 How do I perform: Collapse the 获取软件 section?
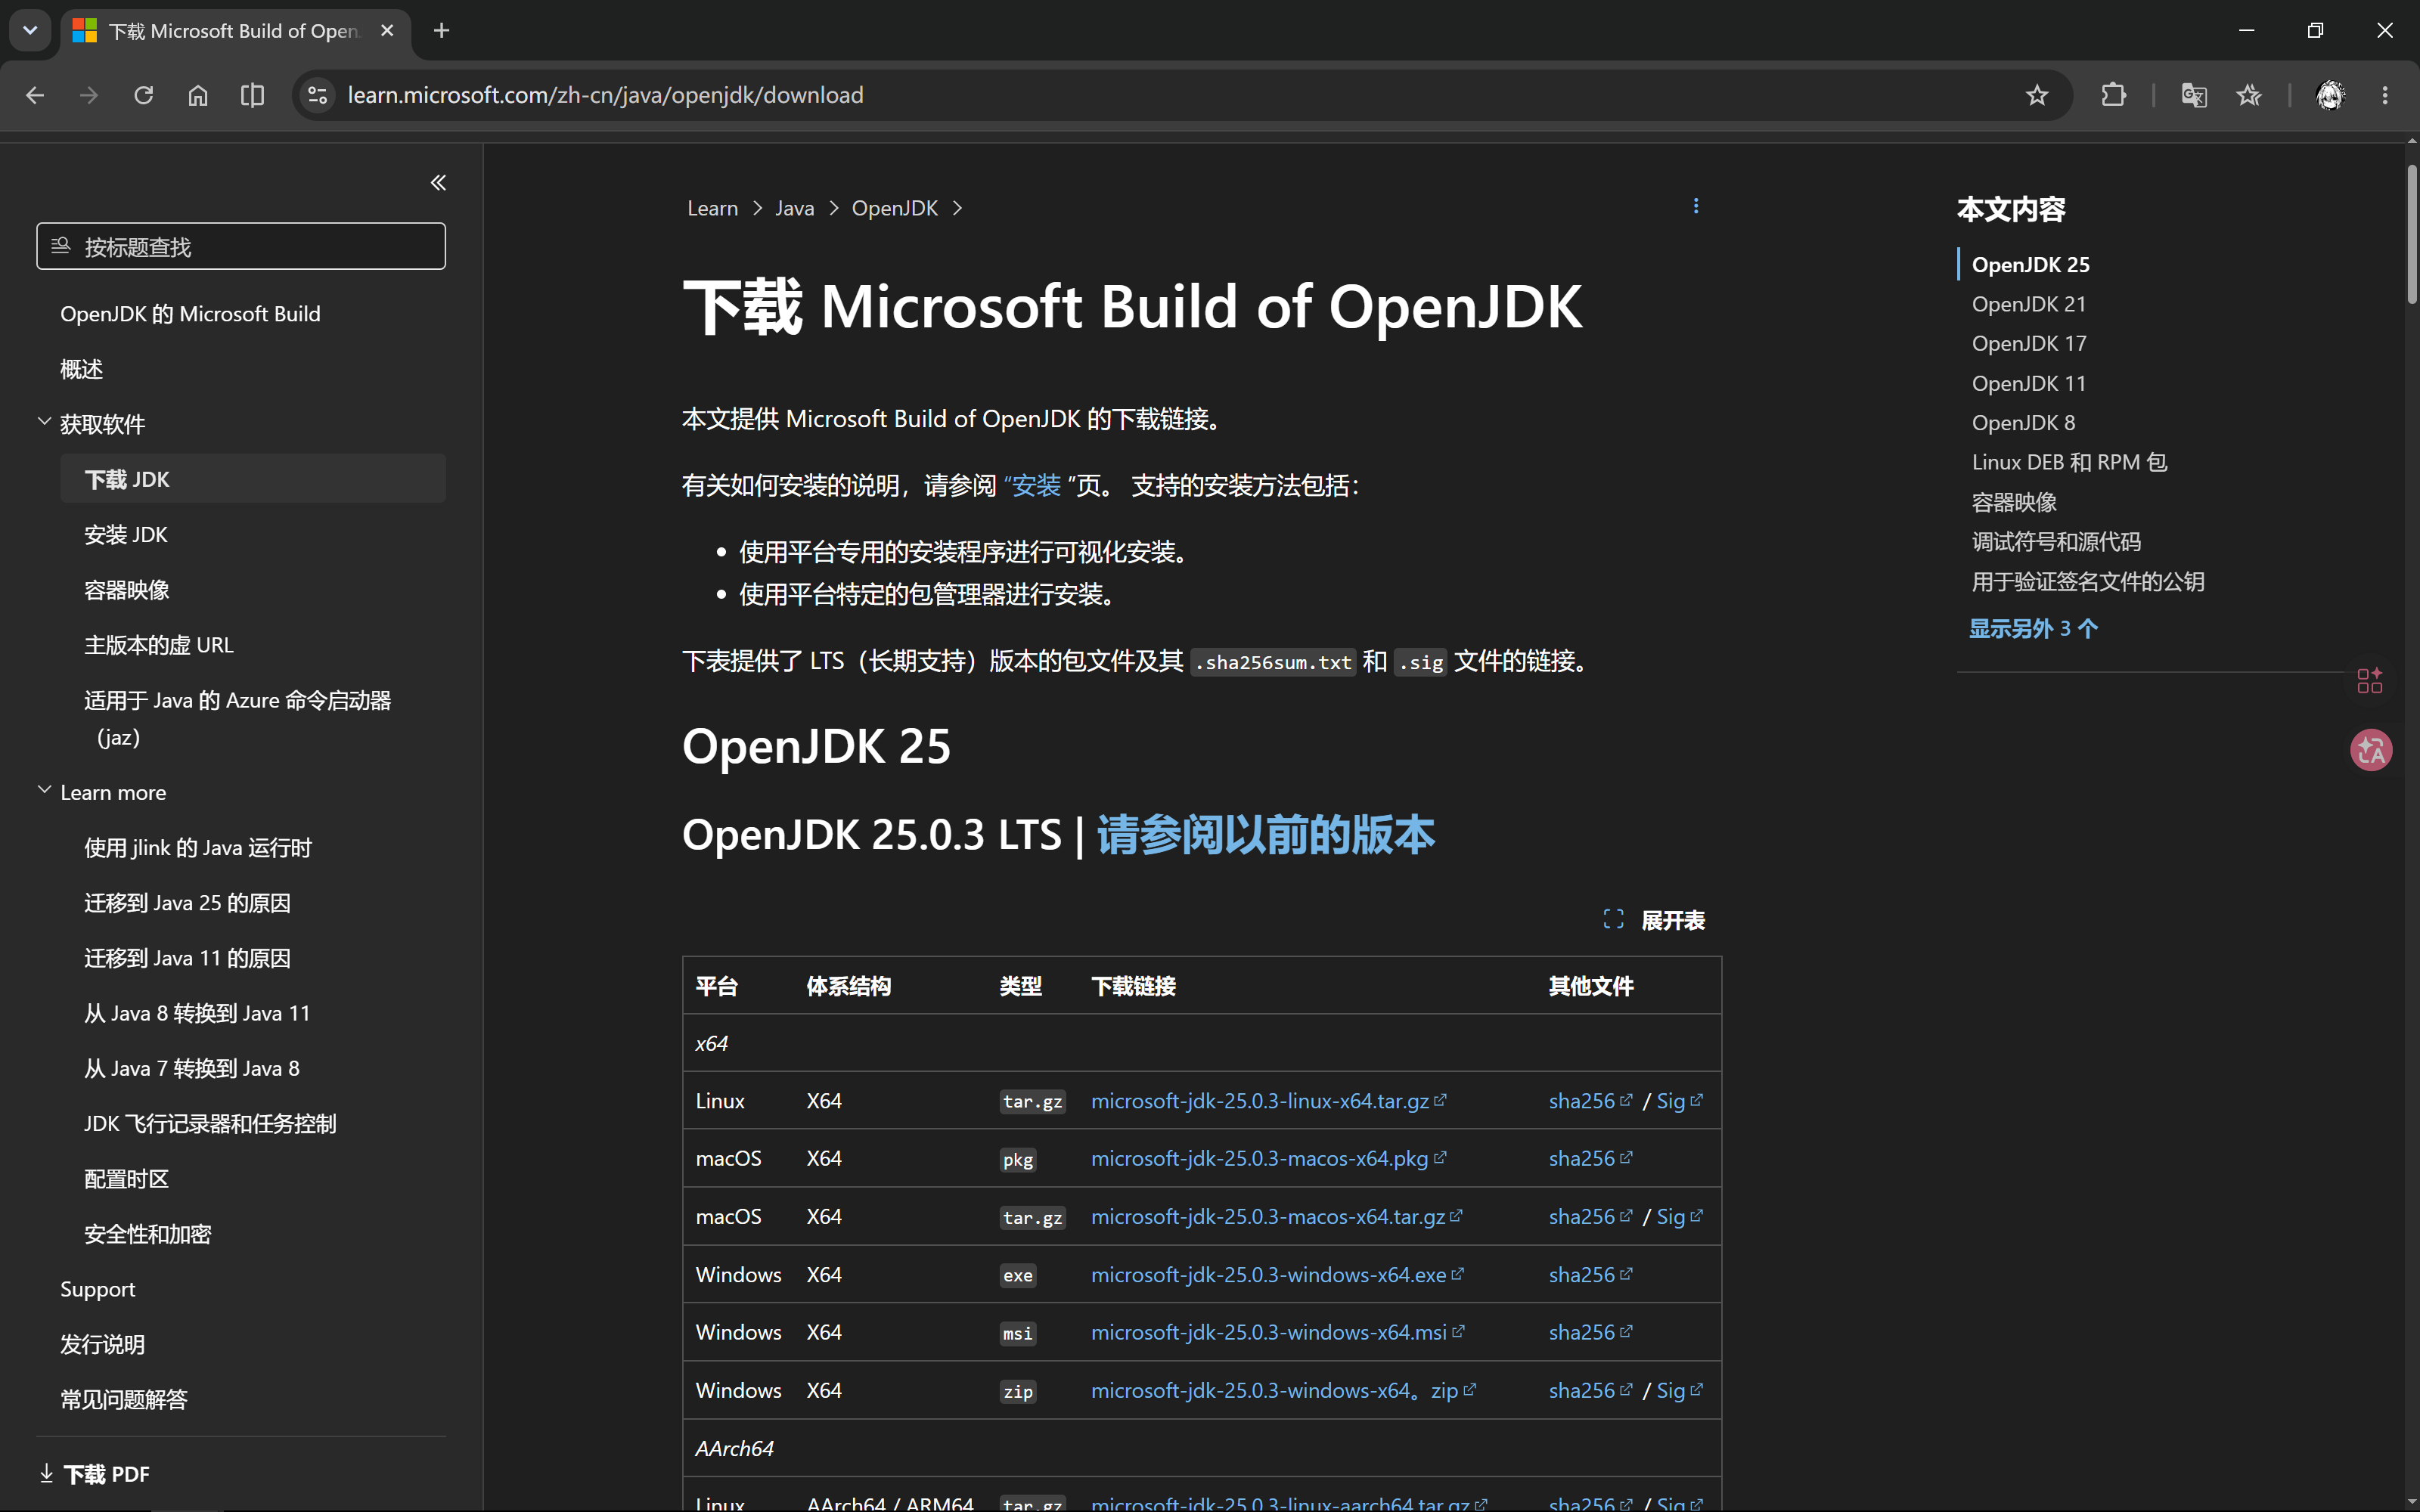[44, 422]
